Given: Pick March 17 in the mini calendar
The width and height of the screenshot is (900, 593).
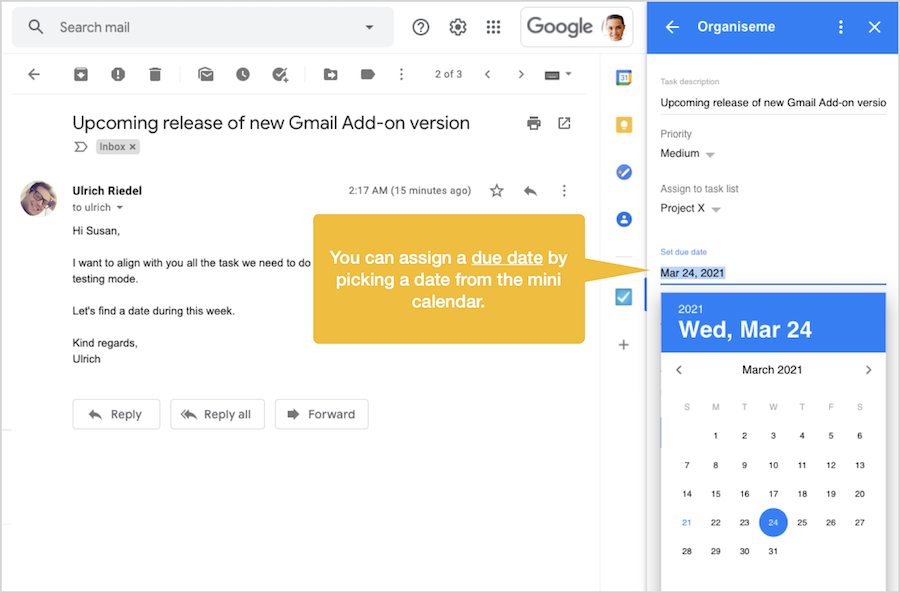Looking at the screenshot, I should [773, 494].
